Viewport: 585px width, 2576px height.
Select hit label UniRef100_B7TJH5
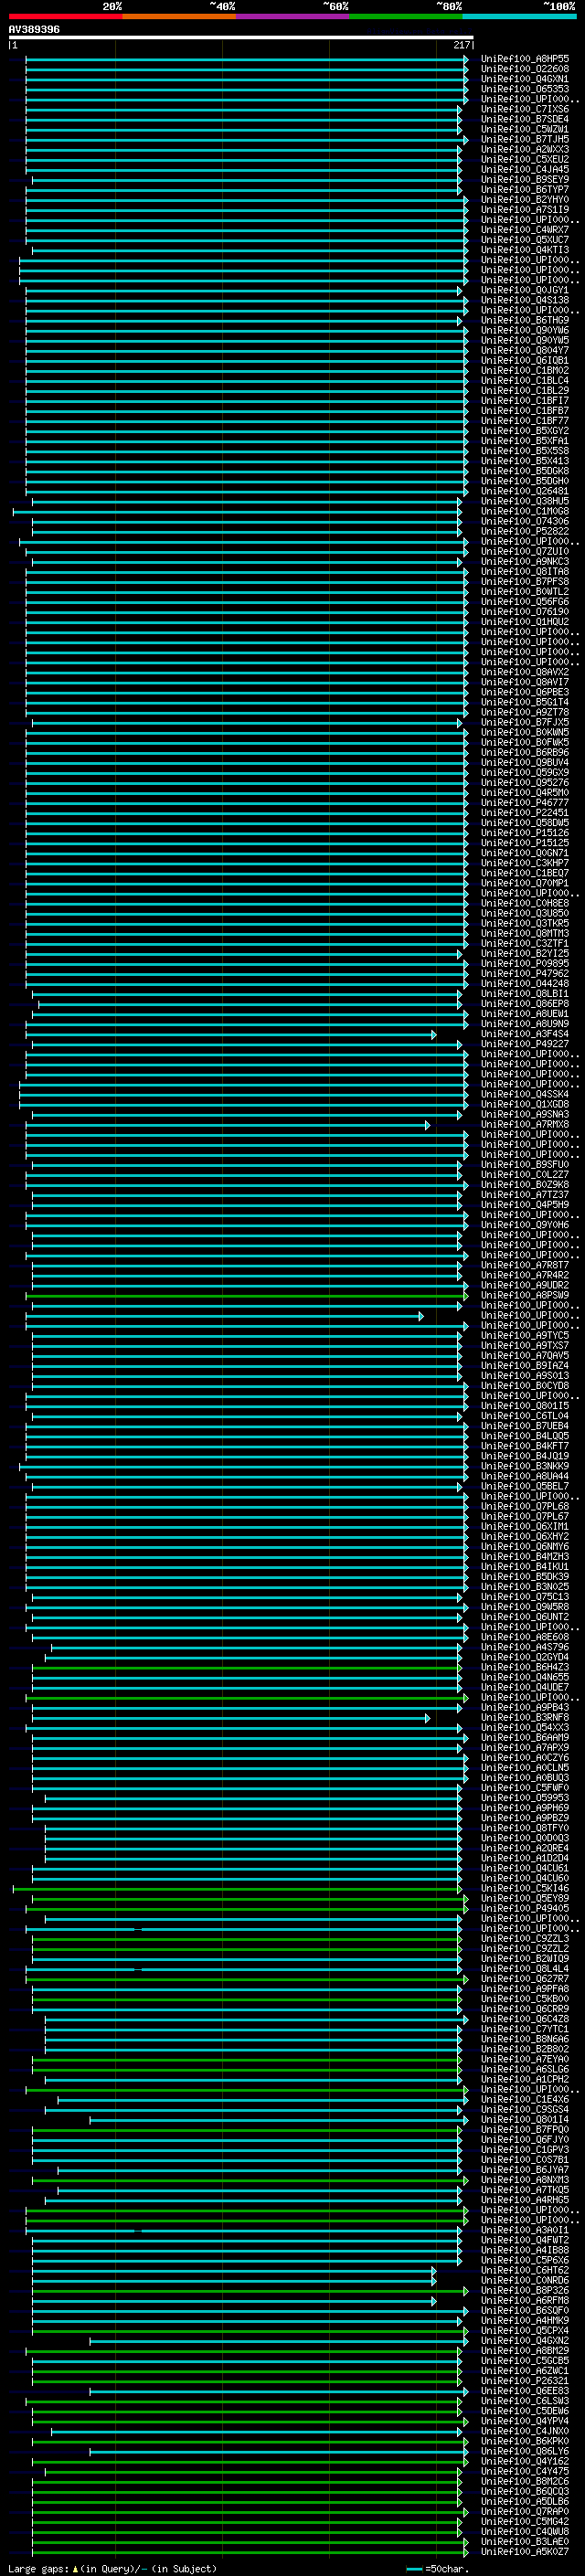(525, 140)
